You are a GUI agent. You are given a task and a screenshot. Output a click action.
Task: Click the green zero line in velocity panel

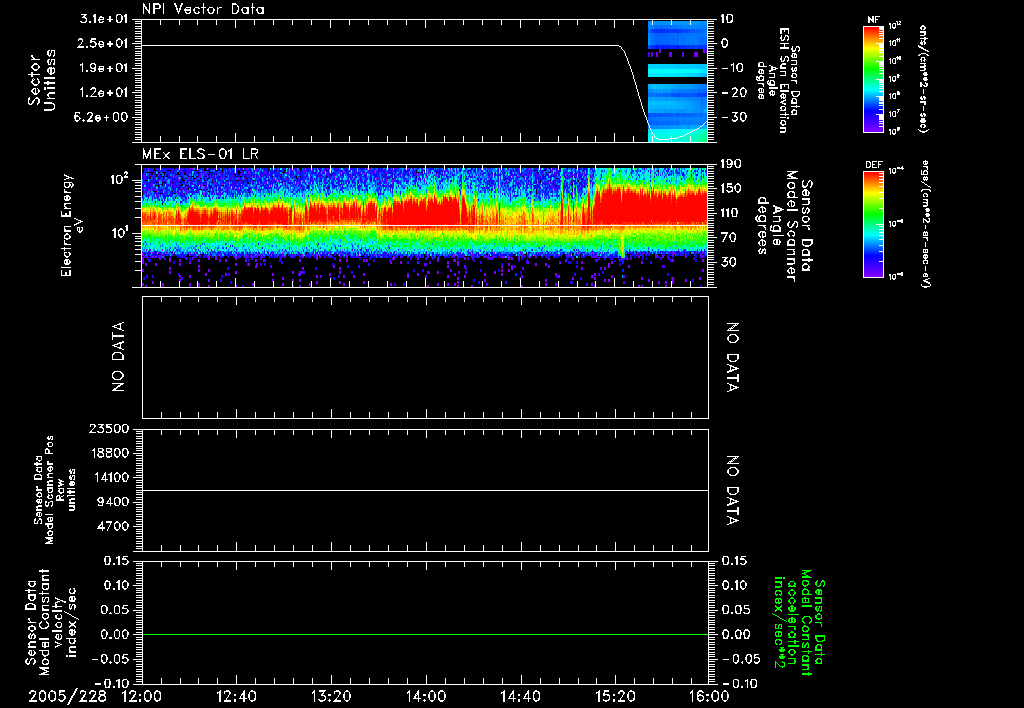(x=425, y=634)
